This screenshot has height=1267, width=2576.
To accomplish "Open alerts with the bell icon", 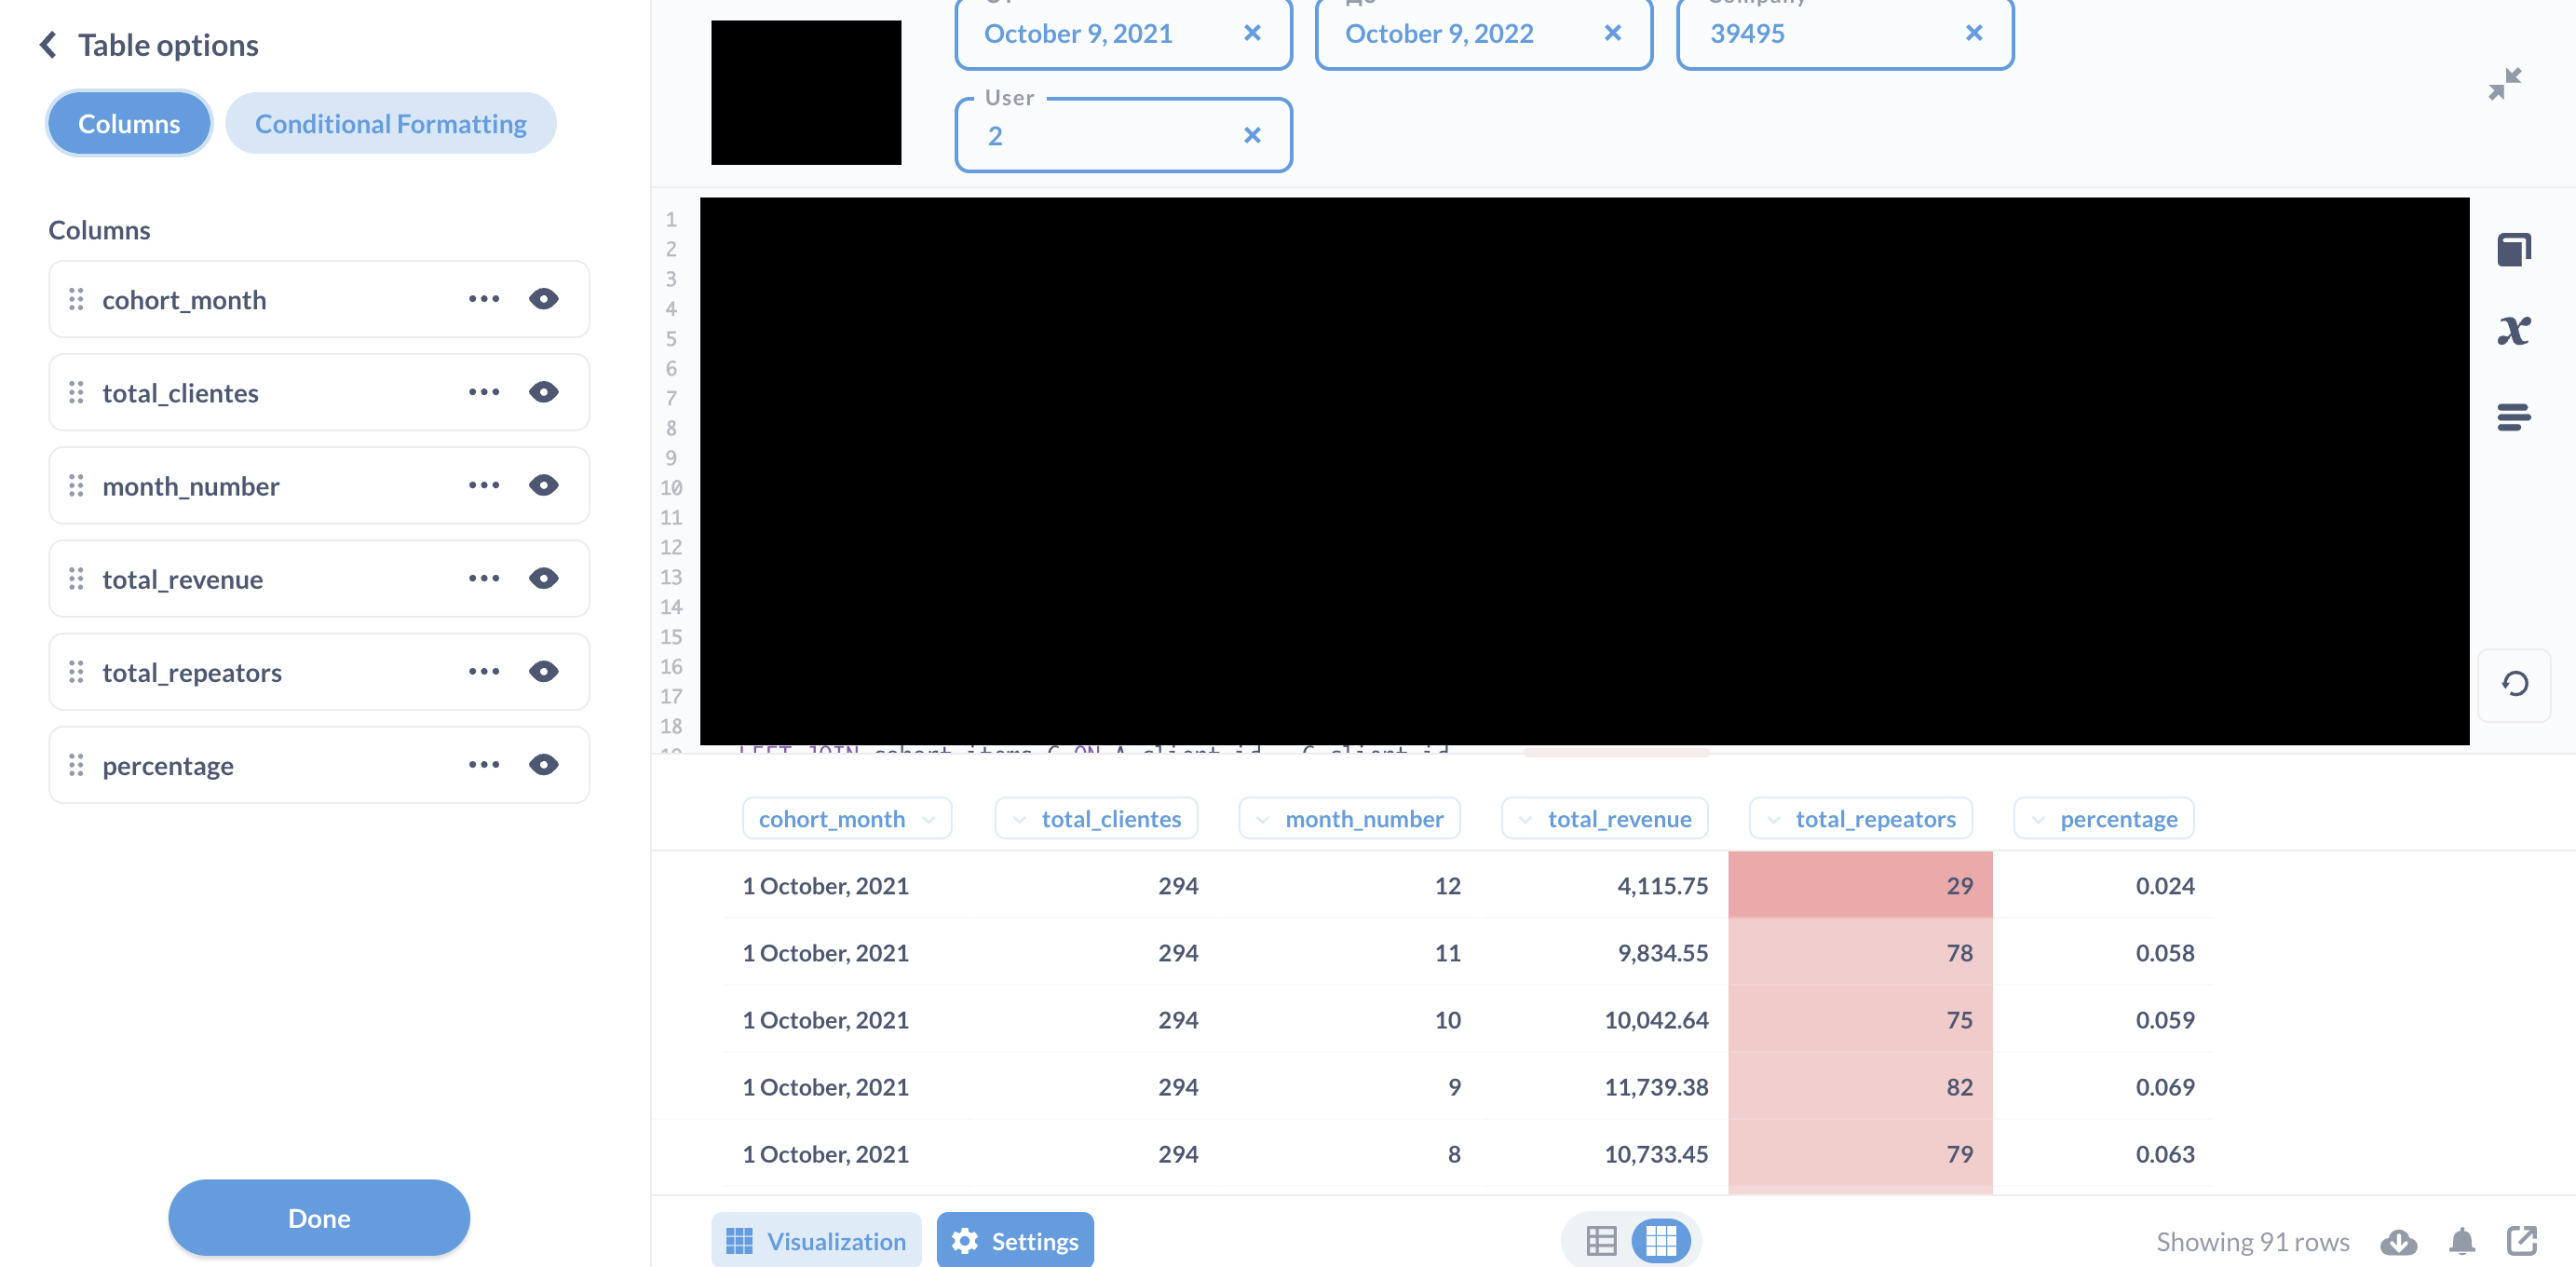I will [2463, 1241].
